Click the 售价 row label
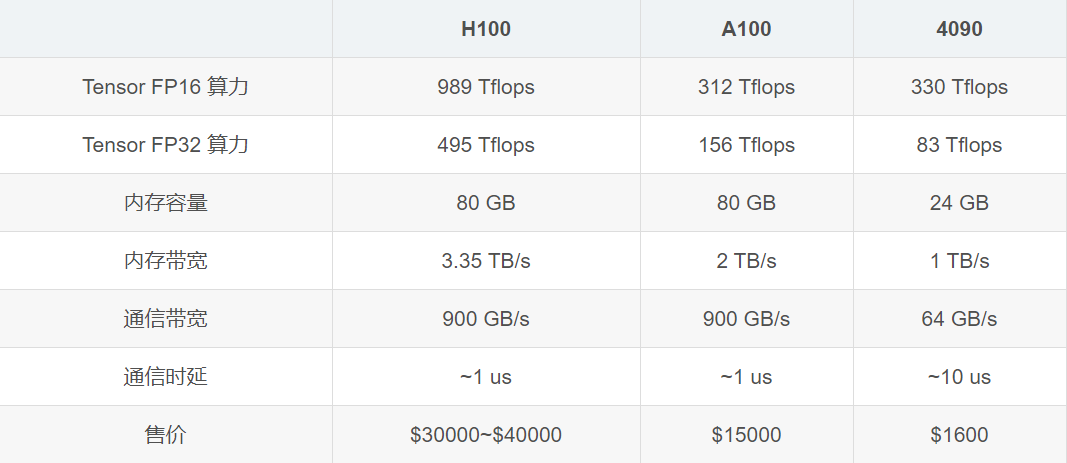The width and height of the screenshot is (1067, 463). tap(166, 435)
